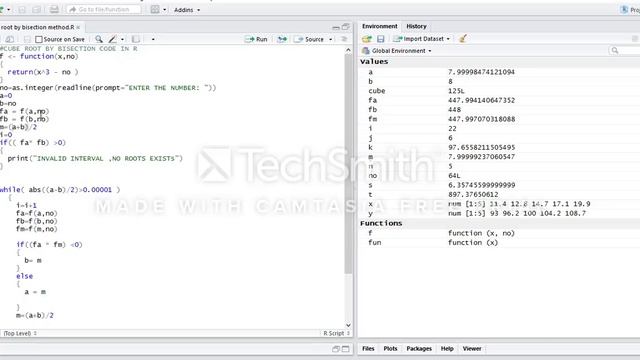Viewport: 640px width, 360px height.
Task: Select variable t value 897.37650612
Action: (x=499, y=194)
